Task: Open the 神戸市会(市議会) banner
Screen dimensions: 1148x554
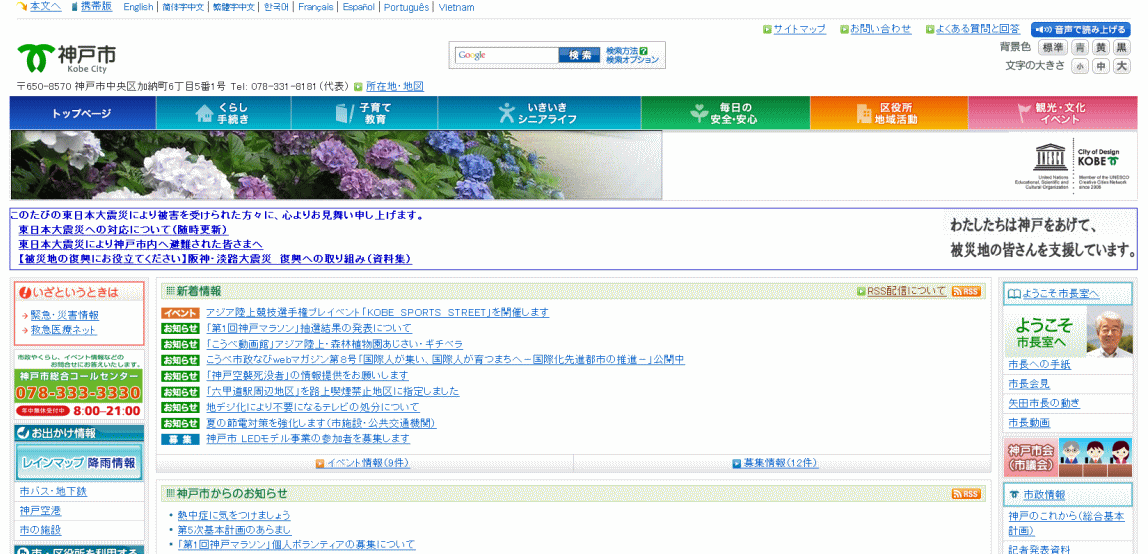Action: (1068, 457)
